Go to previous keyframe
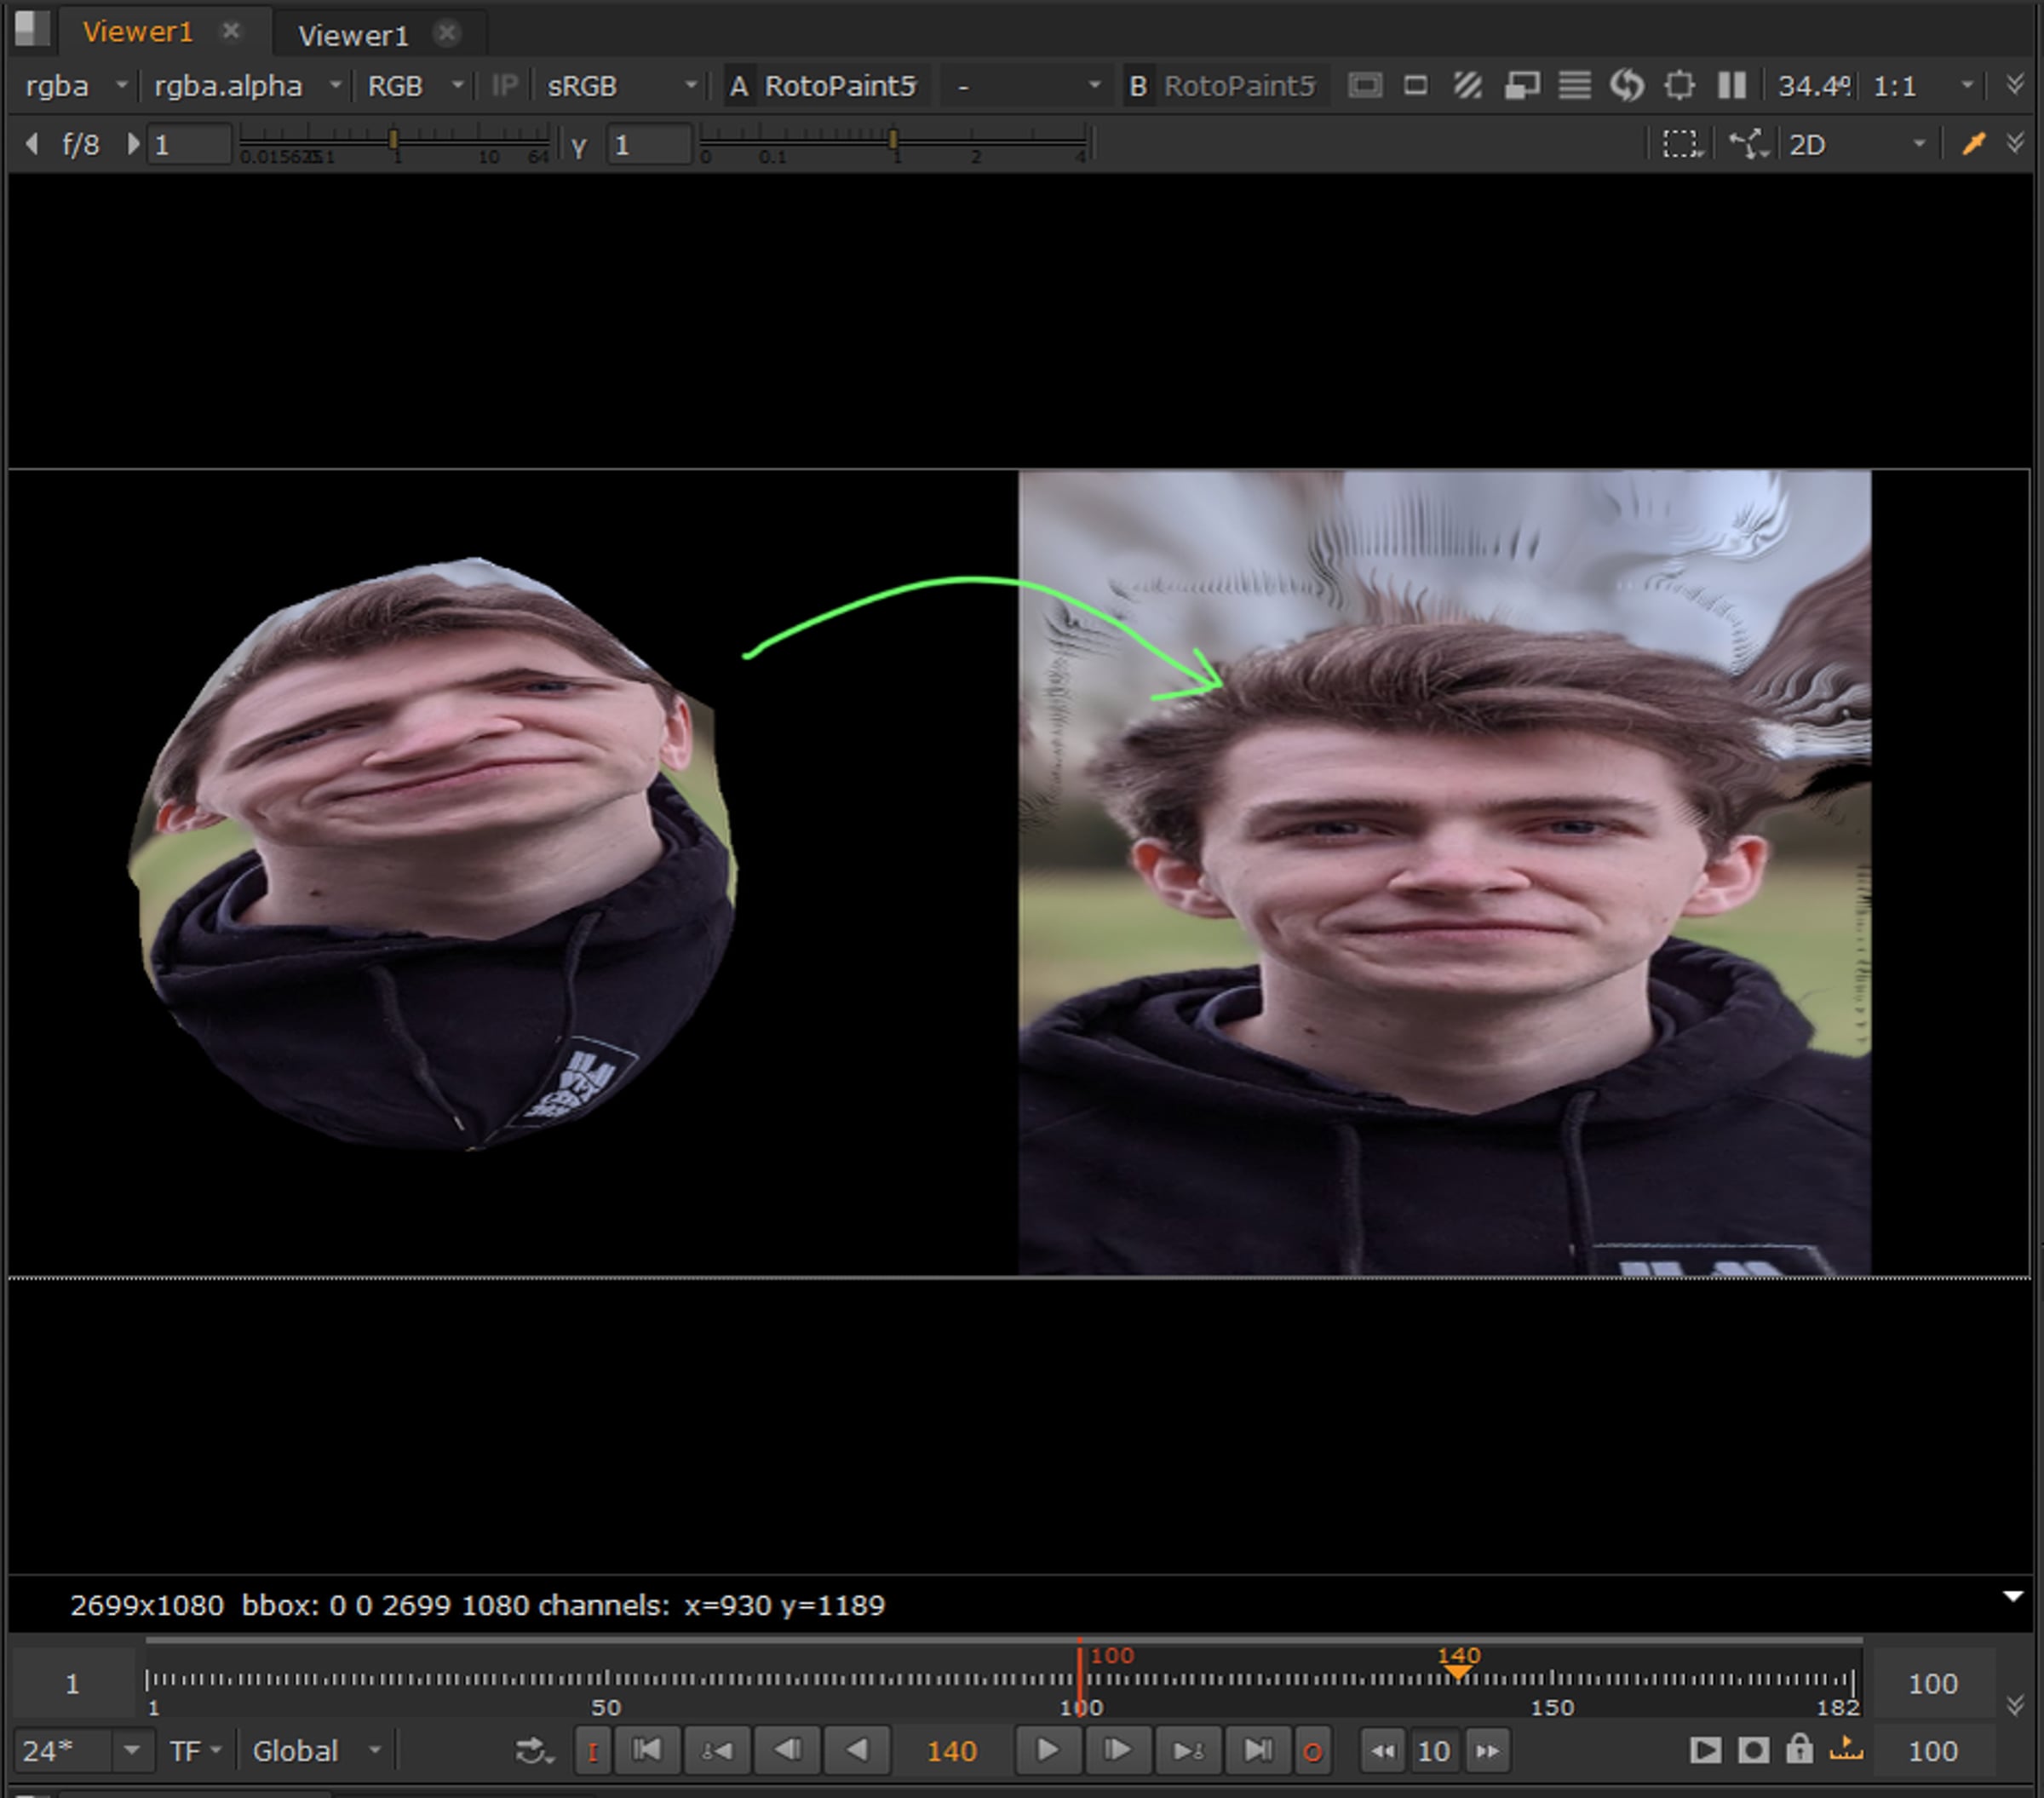The image size is (2044, 1798). pyautogui.click(x=717, y=1751)
